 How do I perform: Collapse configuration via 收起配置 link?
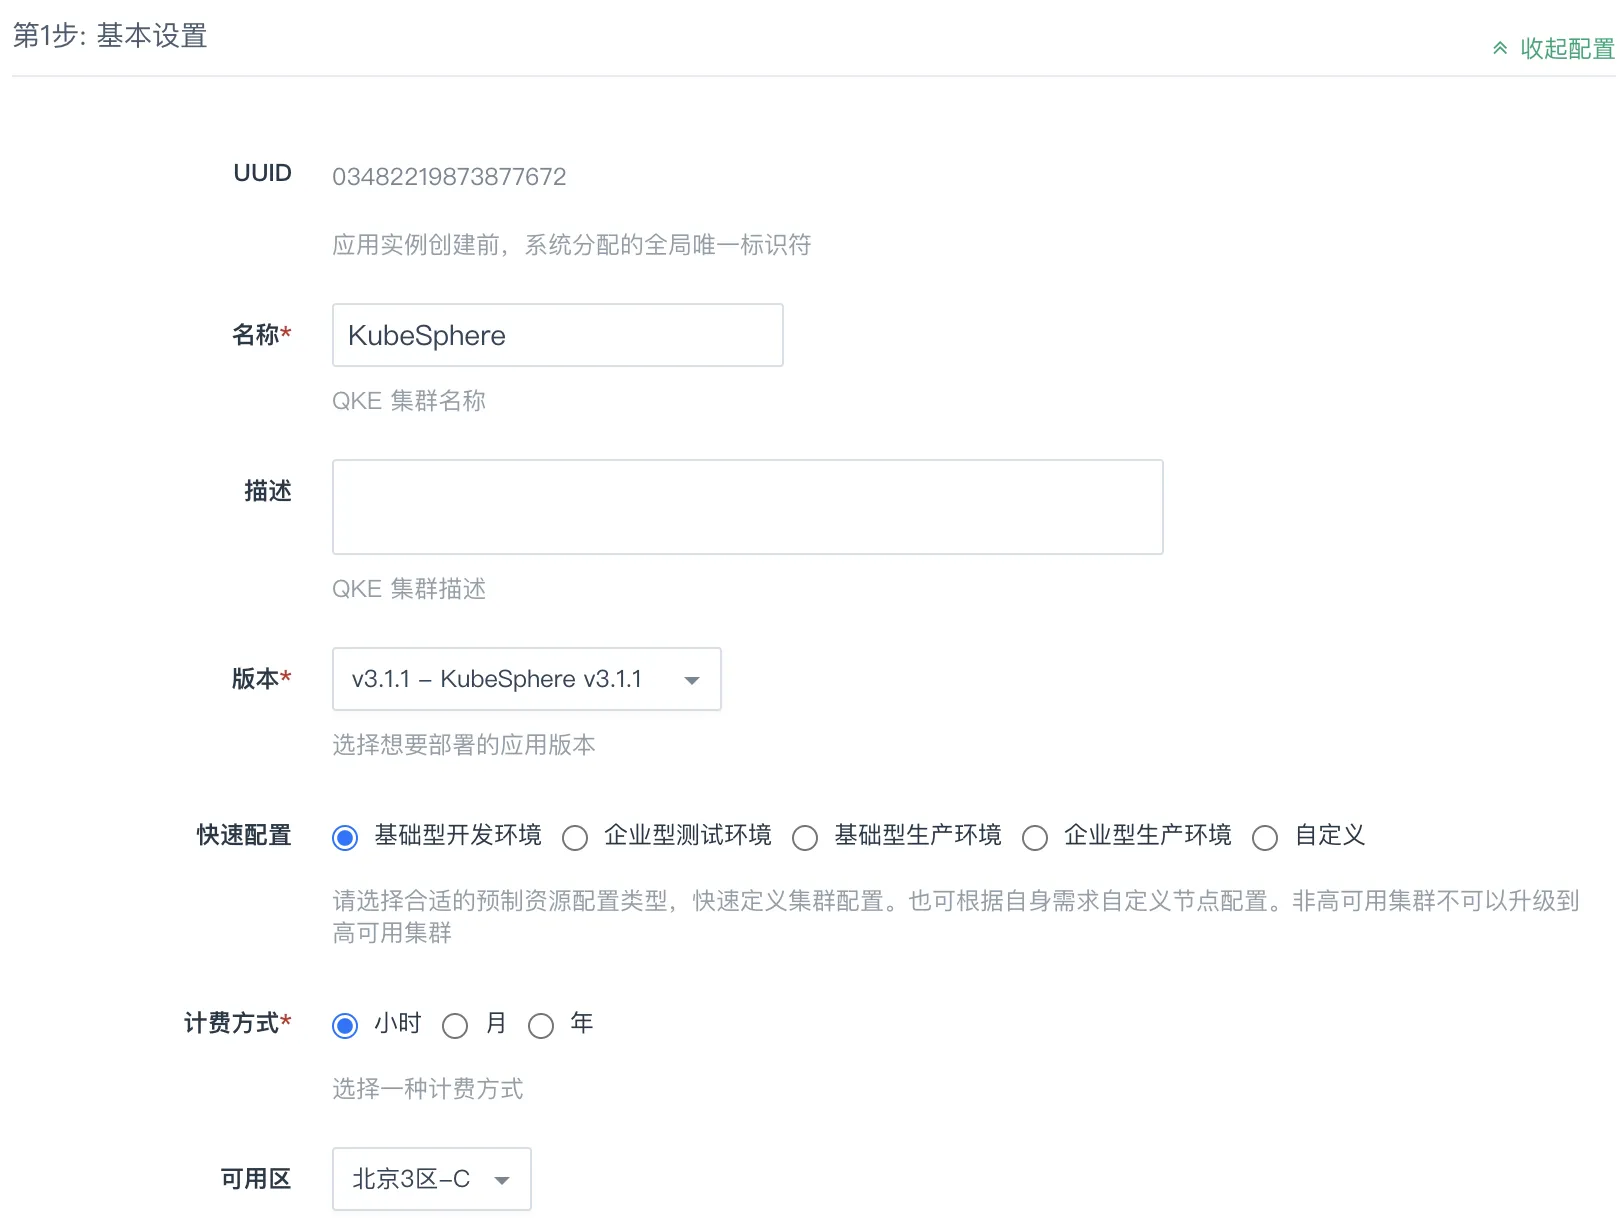[1566, 48]
